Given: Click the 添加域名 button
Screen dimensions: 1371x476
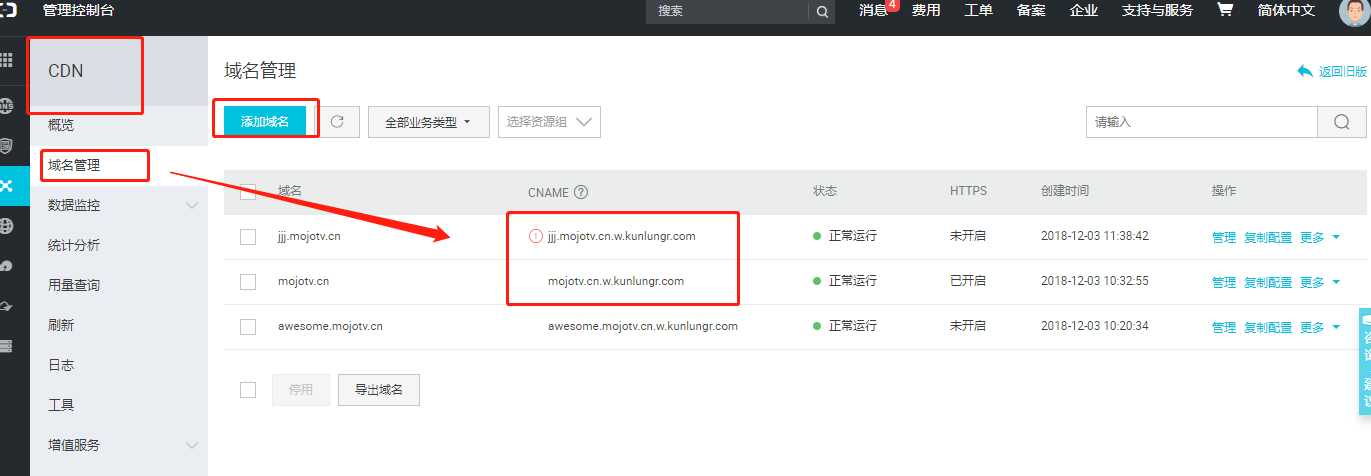Looking at the screenshot, I should [x=265, y=121].
